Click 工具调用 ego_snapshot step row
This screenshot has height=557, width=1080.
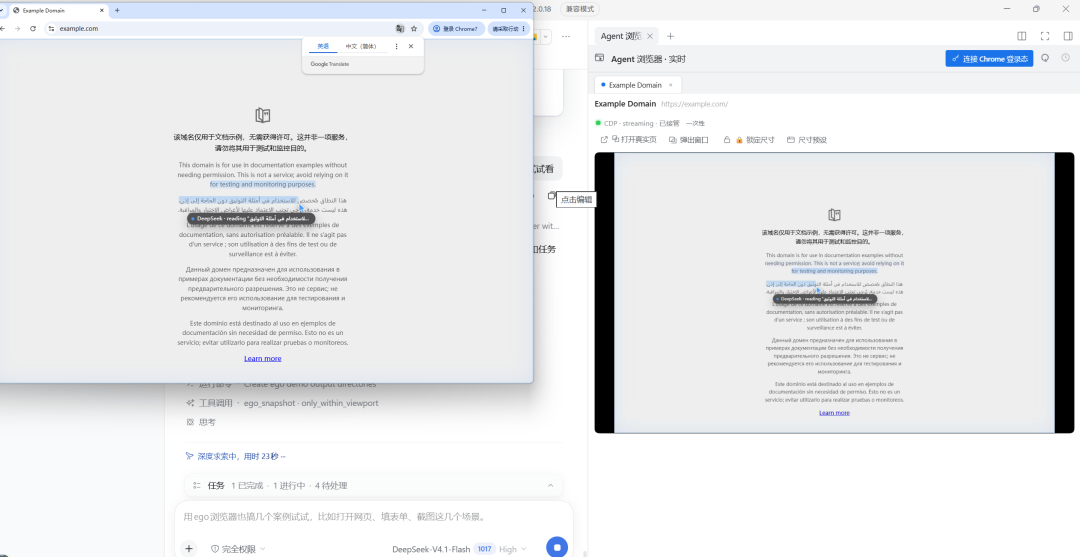point(282,403)
